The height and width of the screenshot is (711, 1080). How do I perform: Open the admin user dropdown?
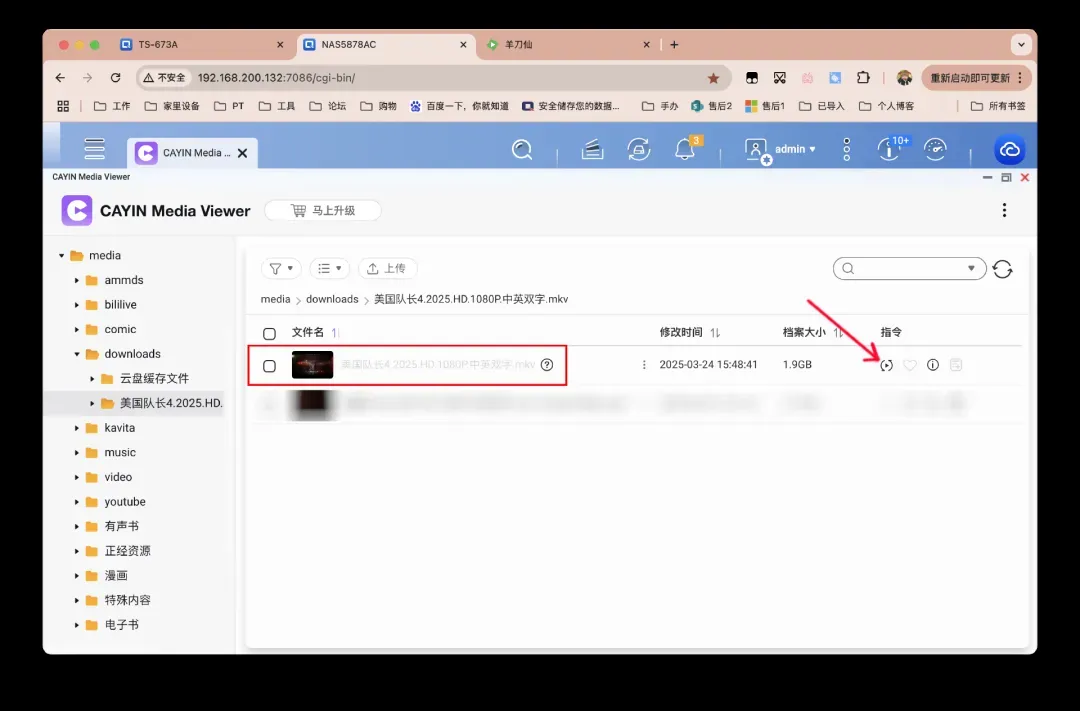pyautogui.click(x=781, y=149)
